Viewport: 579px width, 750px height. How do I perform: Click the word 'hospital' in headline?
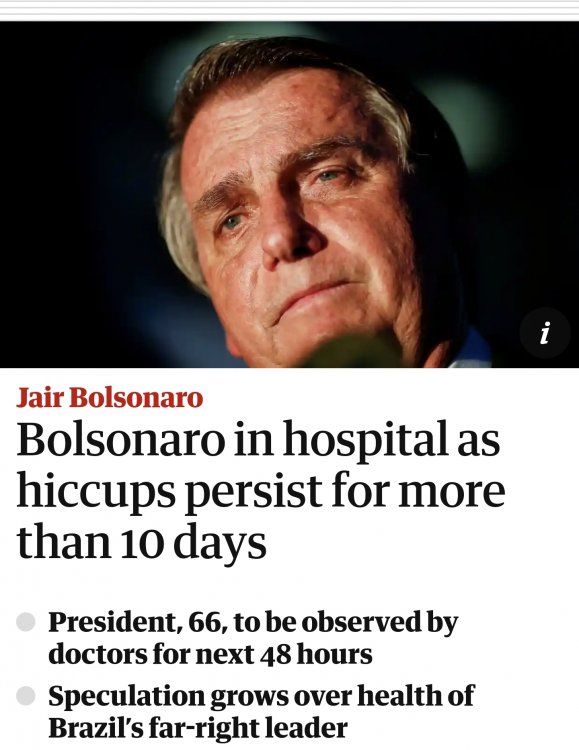tap(367, 441)
